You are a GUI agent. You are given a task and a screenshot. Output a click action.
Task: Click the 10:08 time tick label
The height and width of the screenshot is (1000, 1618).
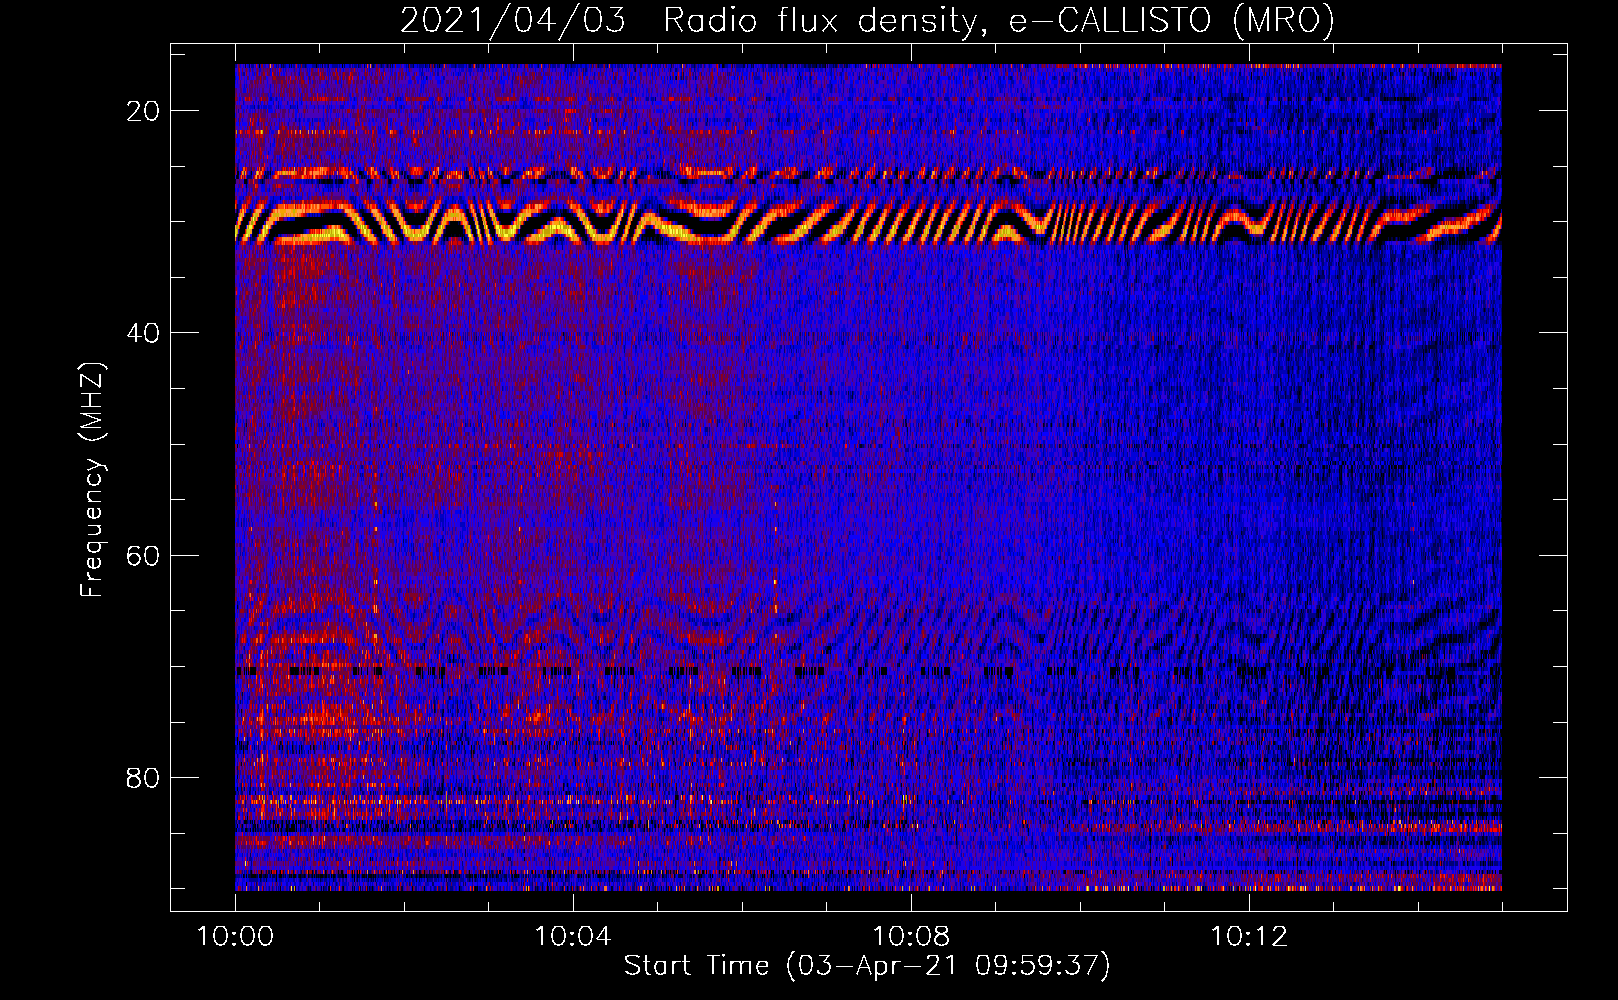coord(911,937)
